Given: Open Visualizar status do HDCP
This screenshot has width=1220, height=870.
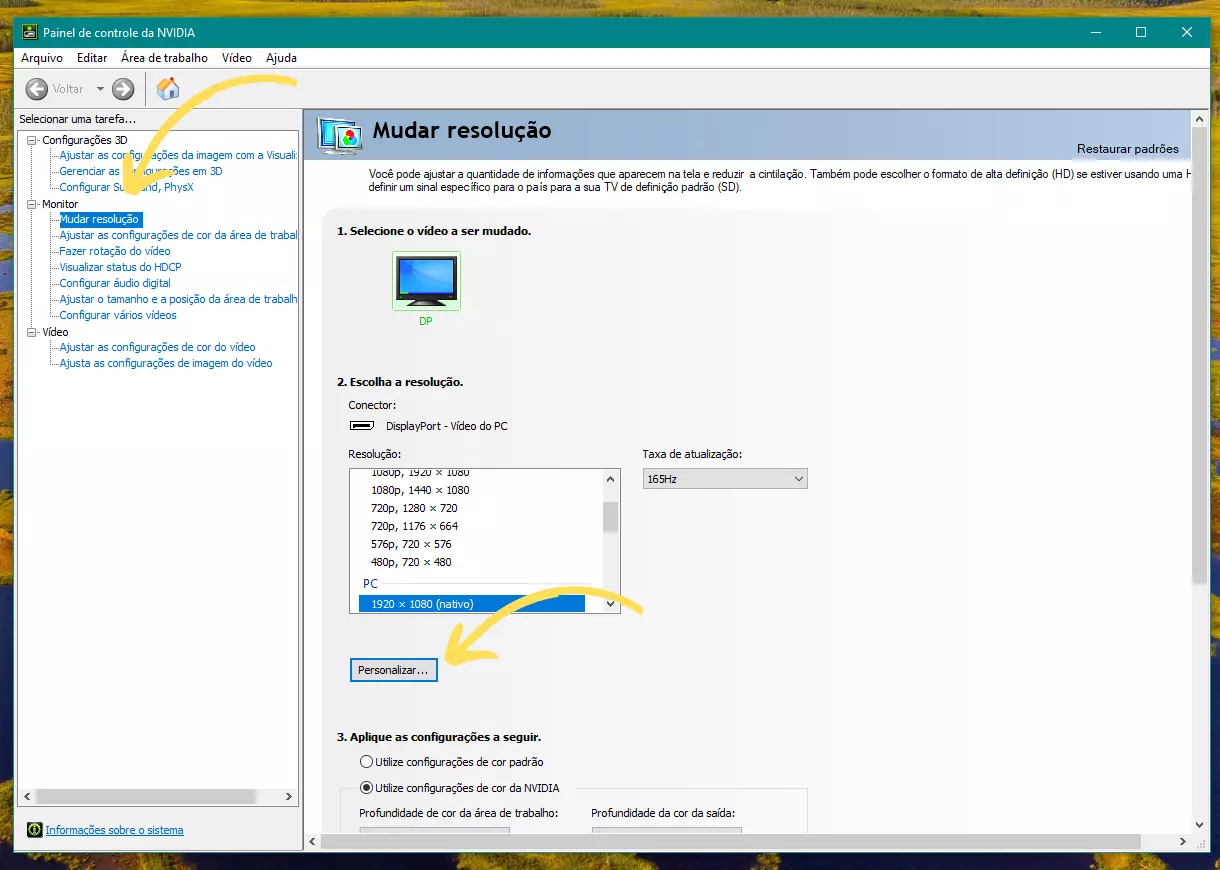Looking at the screenshot, I should pyautogui.click(x=120, y=267).
